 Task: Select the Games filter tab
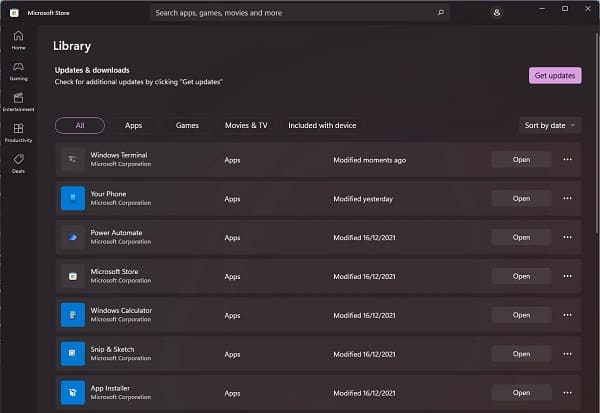187,125
